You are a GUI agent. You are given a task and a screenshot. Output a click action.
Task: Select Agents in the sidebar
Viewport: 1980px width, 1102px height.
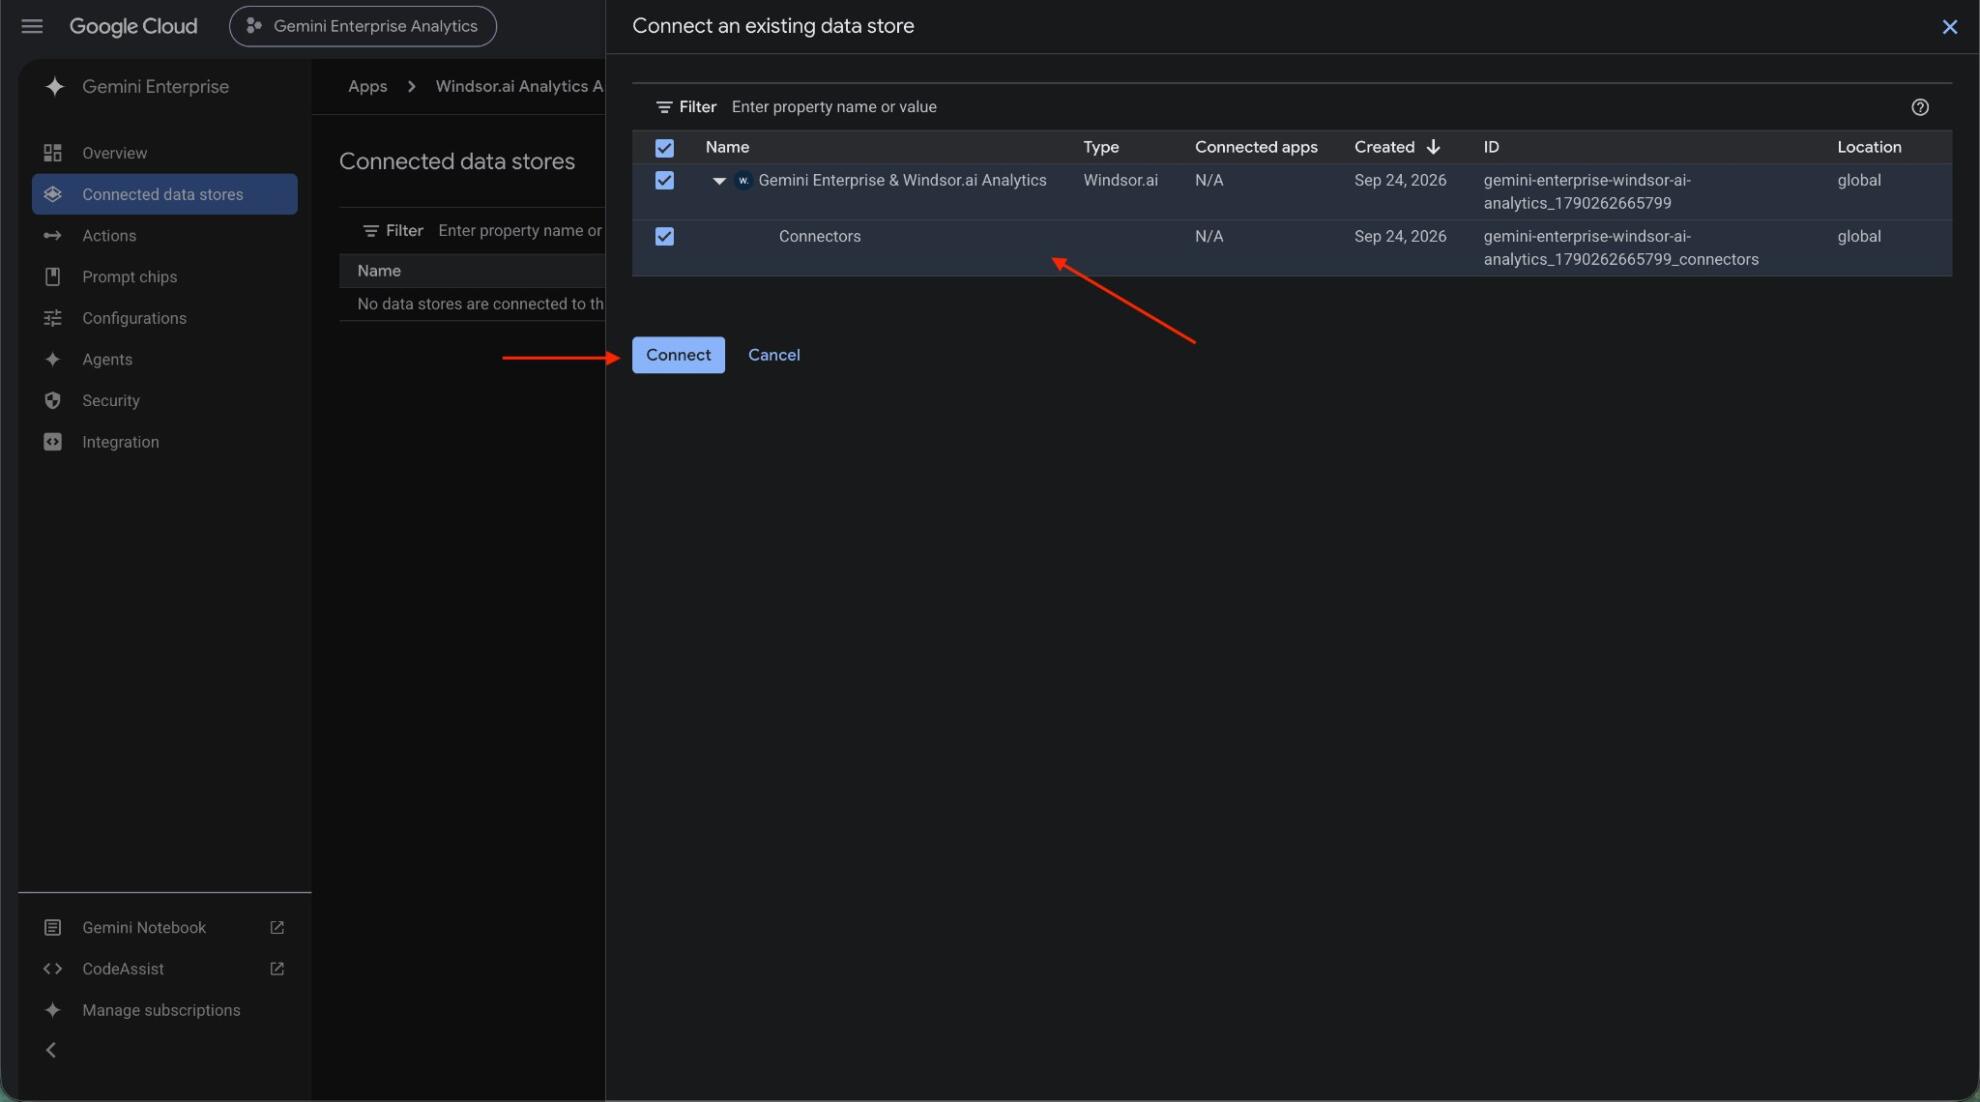[x=165, y=359]
